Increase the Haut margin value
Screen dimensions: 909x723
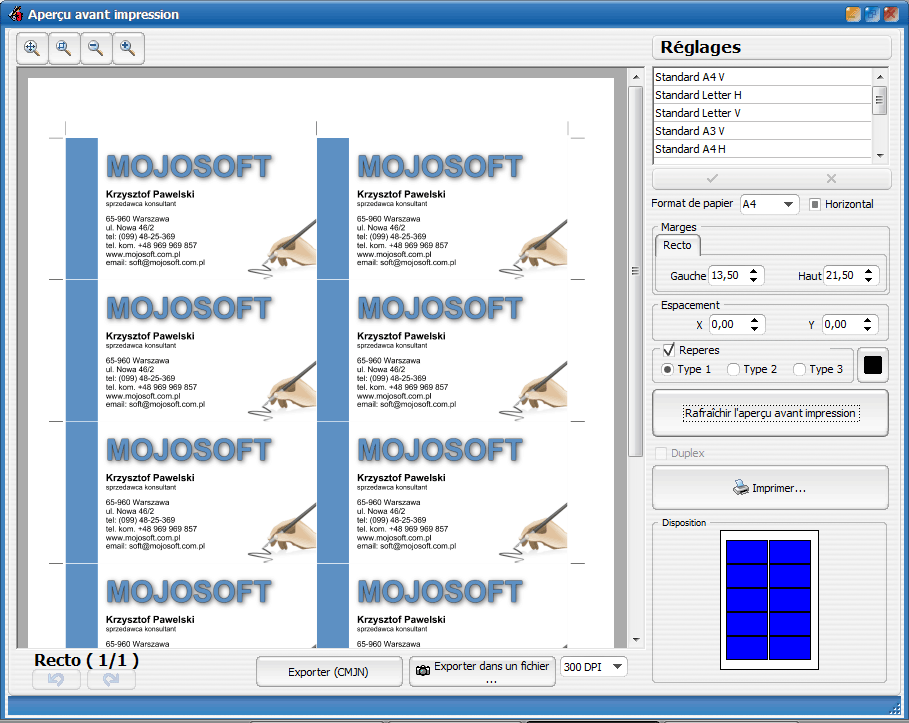[x=868, y=271]
